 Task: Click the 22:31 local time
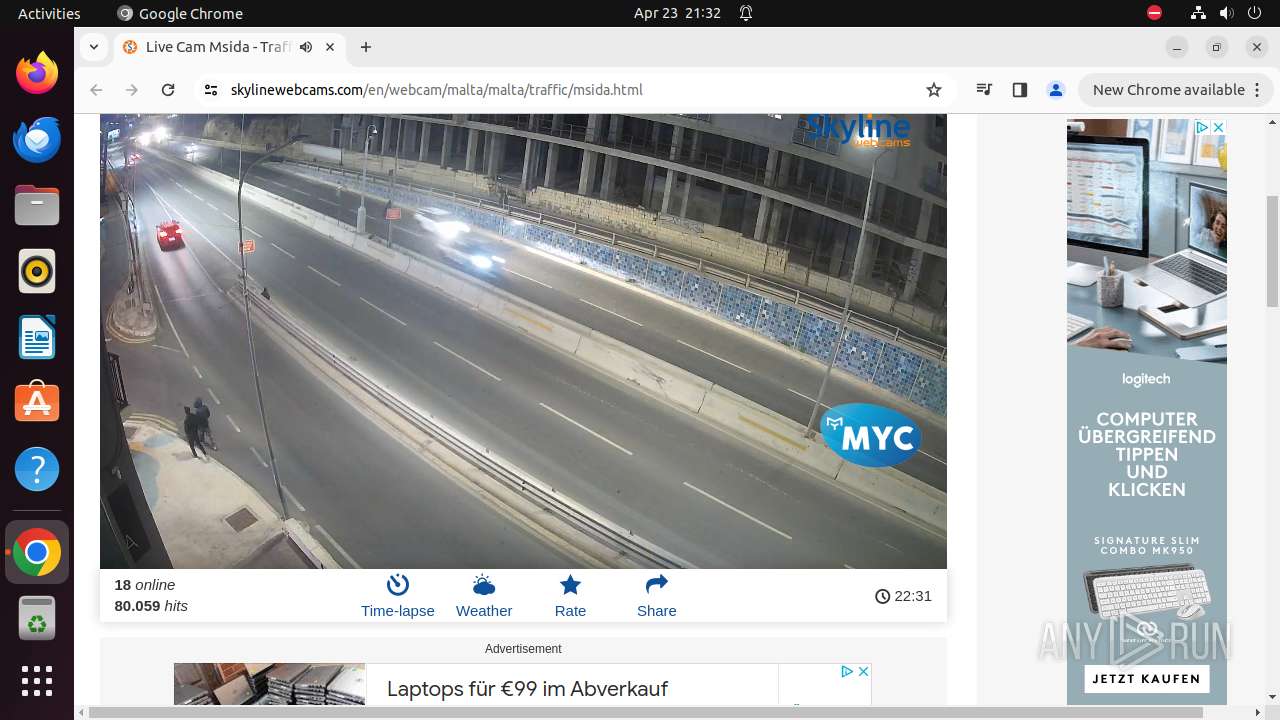pos(903,596)
